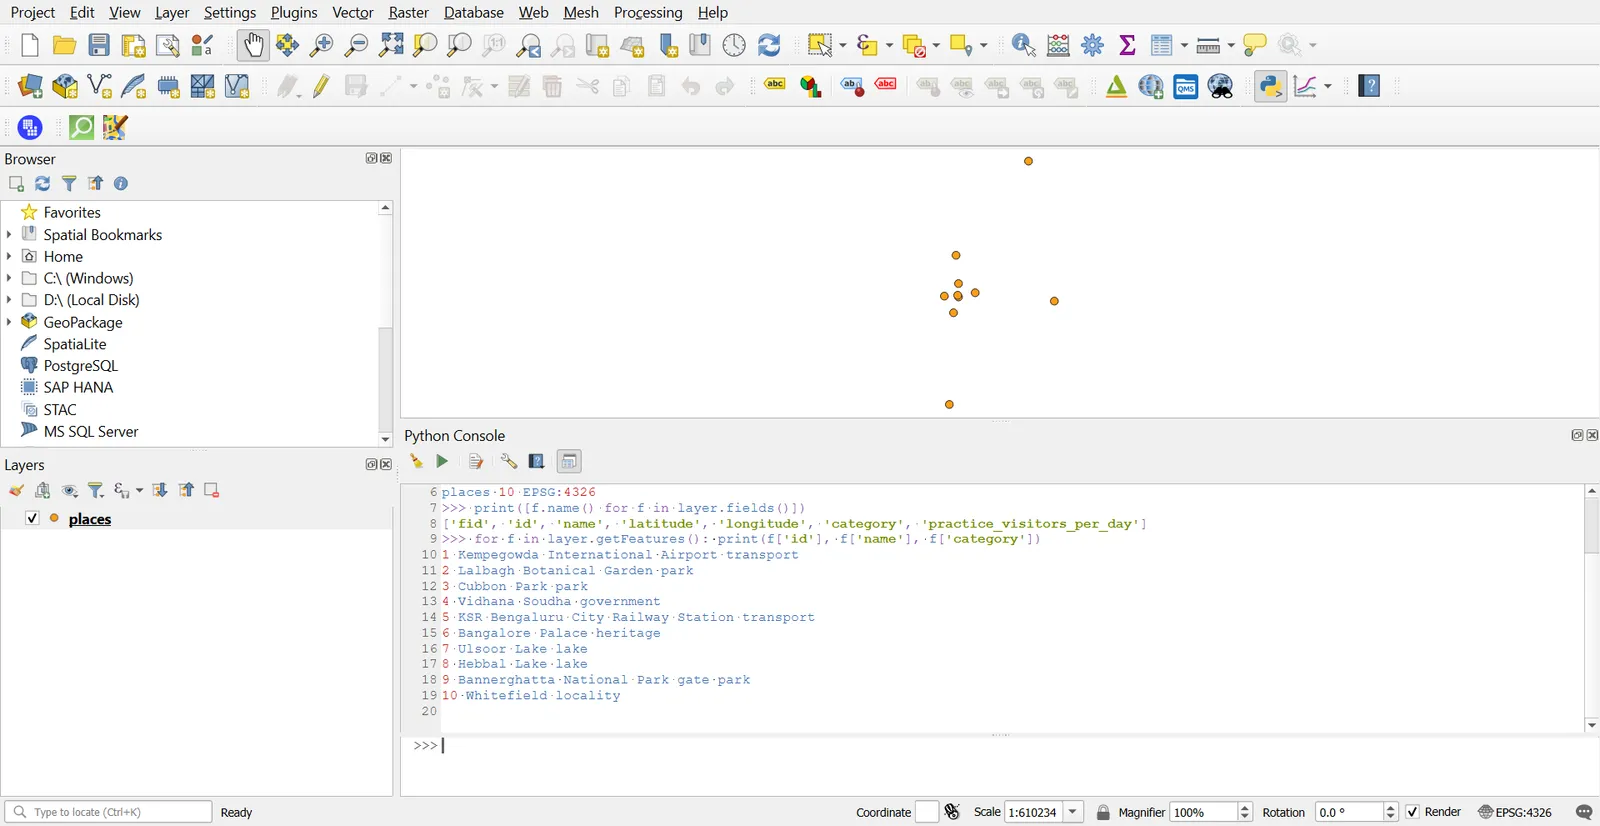This screenshot has height=826, width=1600.
Task: Click the Zoom Full extent icon
Action: 391,45
